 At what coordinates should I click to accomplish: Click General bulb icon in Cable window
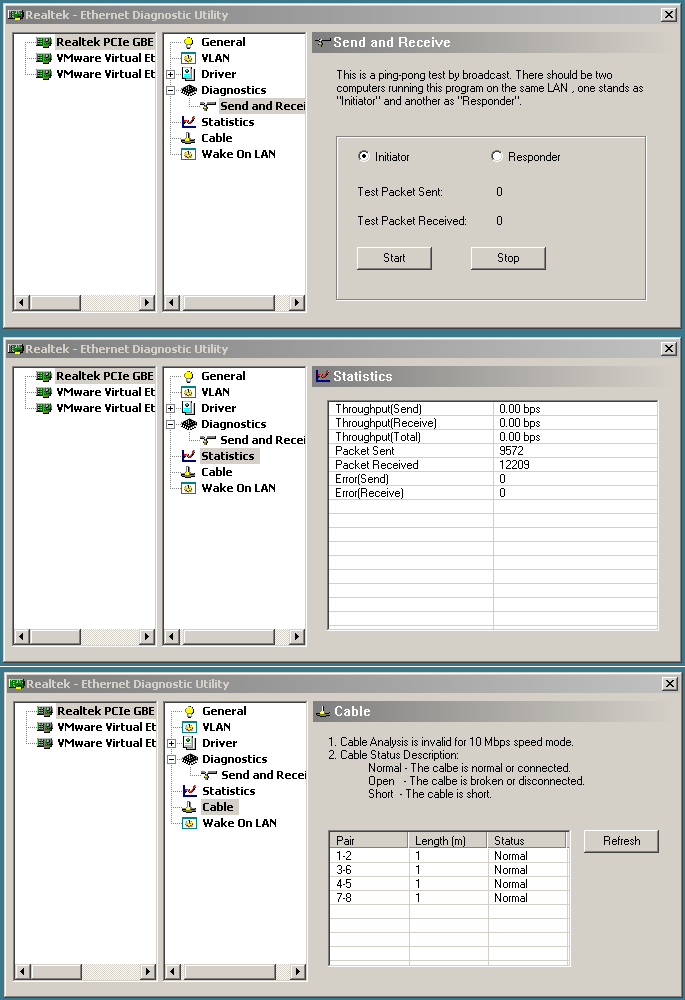tap(189, 711)
